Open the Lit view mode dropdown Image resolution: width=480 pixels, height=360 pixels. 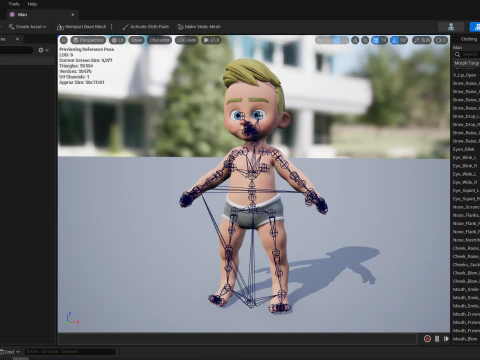point(117,40)
